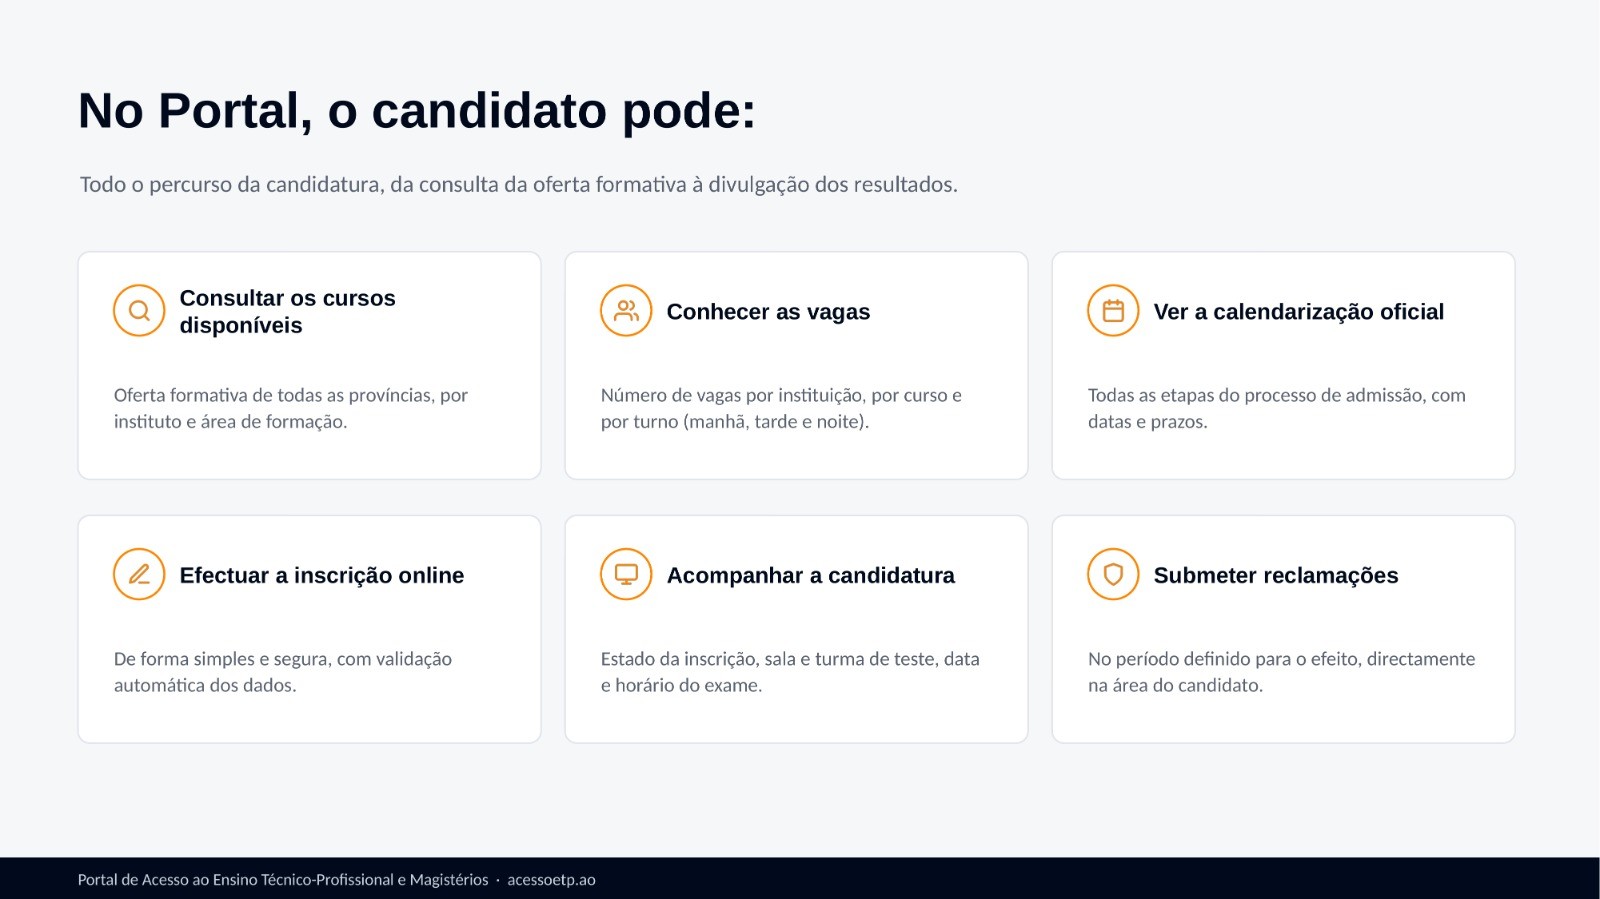1600x899 pixels.
Task: Click the Número de vagas por instituição description
Action: [781, 408]
